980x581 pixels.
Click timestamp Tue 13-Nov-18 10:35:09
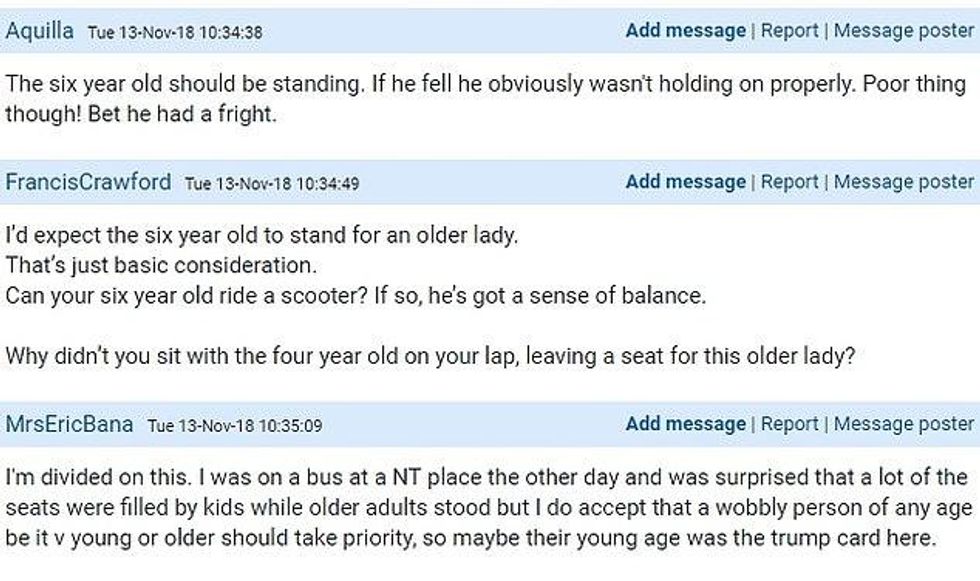click(x=235, y=426)
